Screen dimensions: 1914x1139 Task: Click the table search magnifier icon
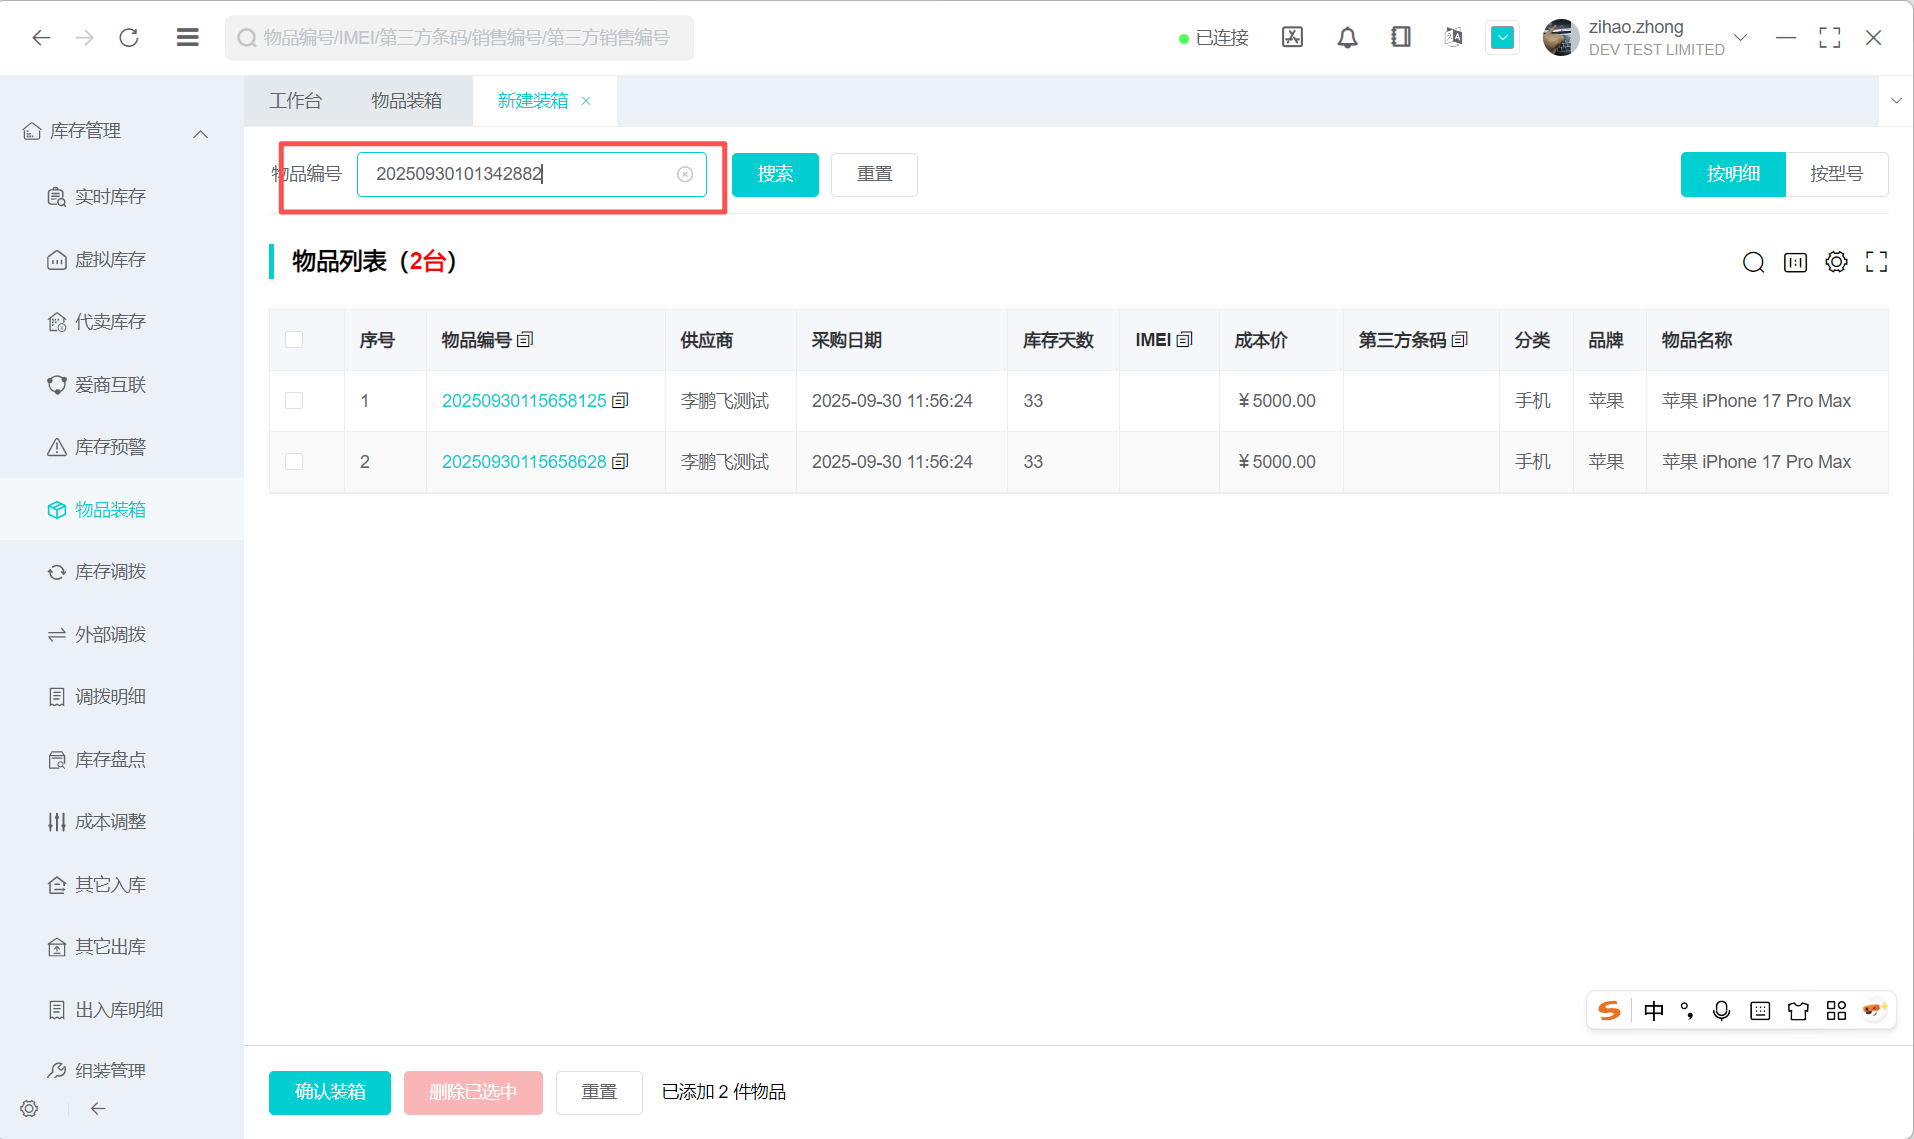pyautogui.click(x=1753, y=262)
